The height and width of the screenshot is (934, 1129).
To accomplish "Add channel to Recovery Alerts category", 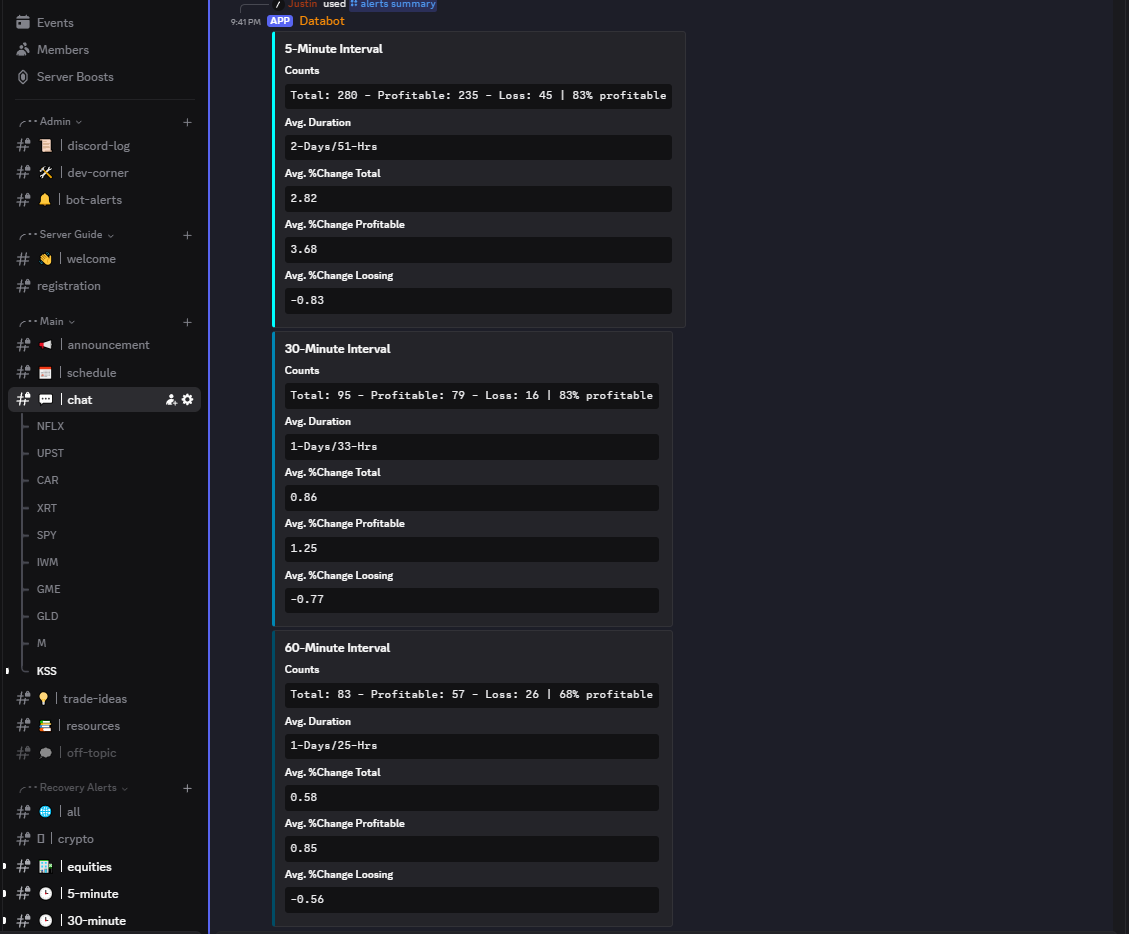I will point(187,788).
